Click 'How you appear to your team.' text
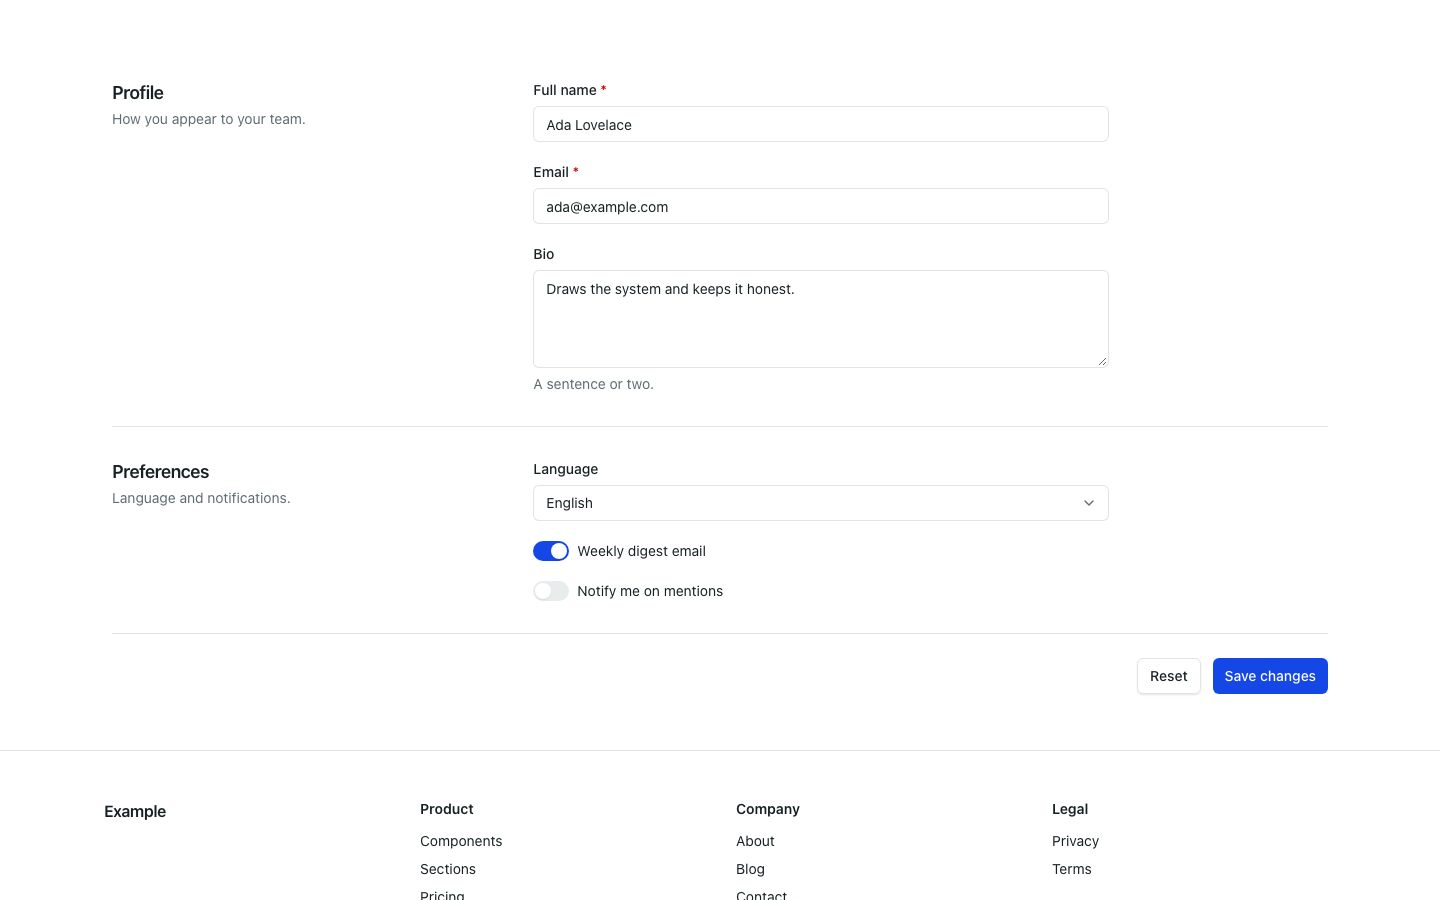1440x900 pixels. pyautogui.click(x=209, y=119)
